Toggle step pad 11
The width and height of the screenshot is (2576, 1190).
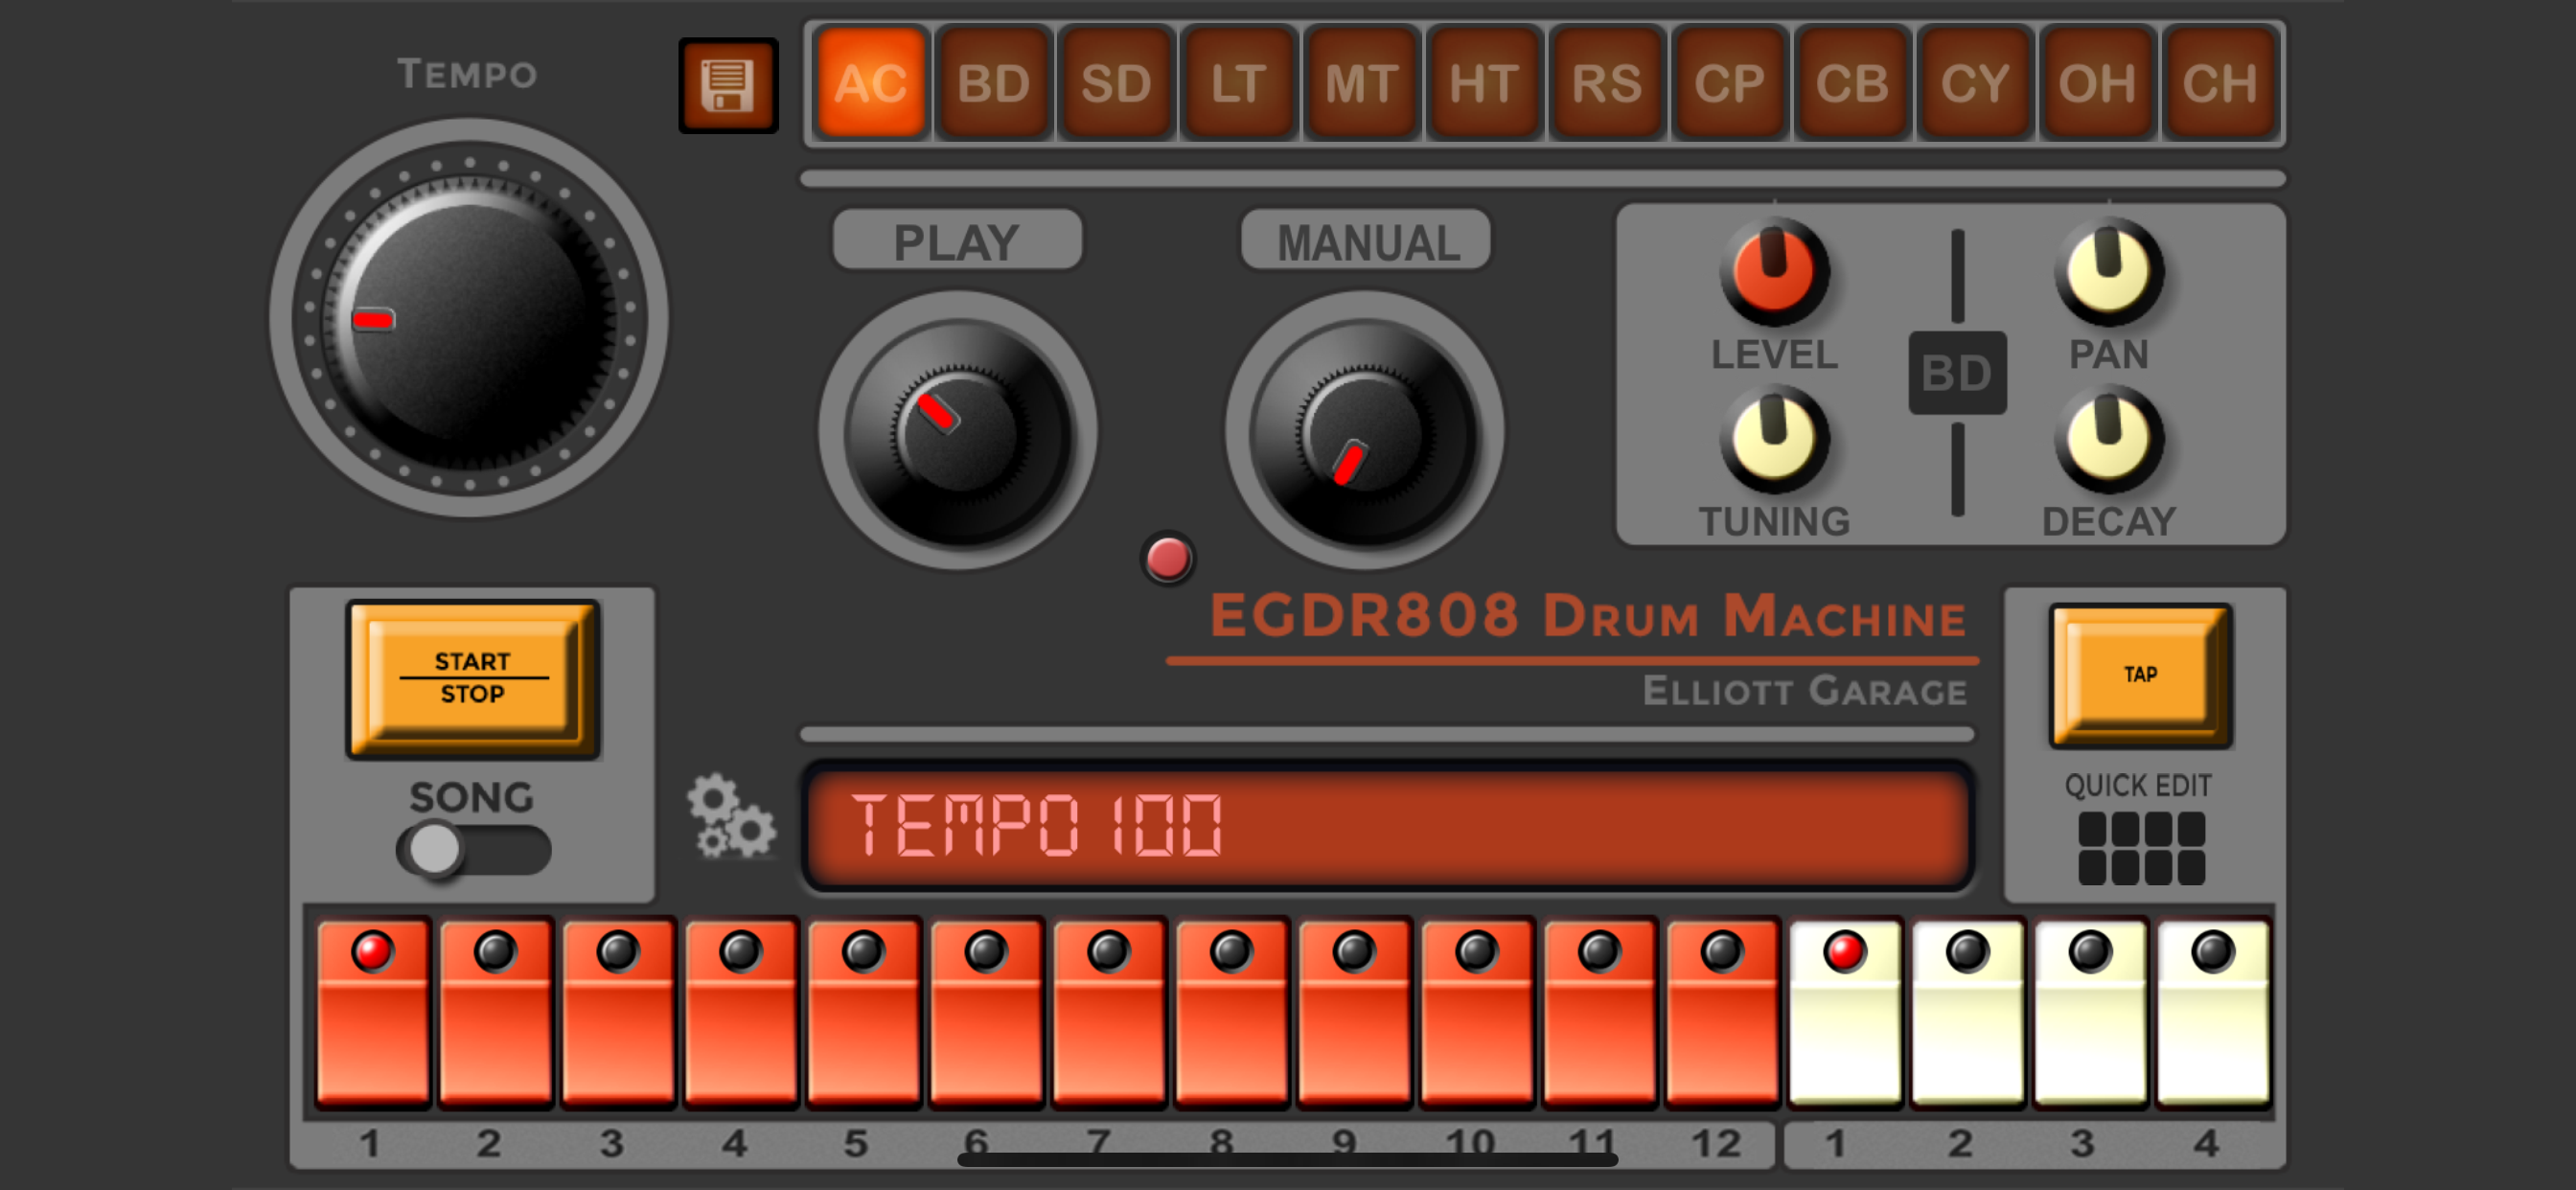tap(1599, 1013)
